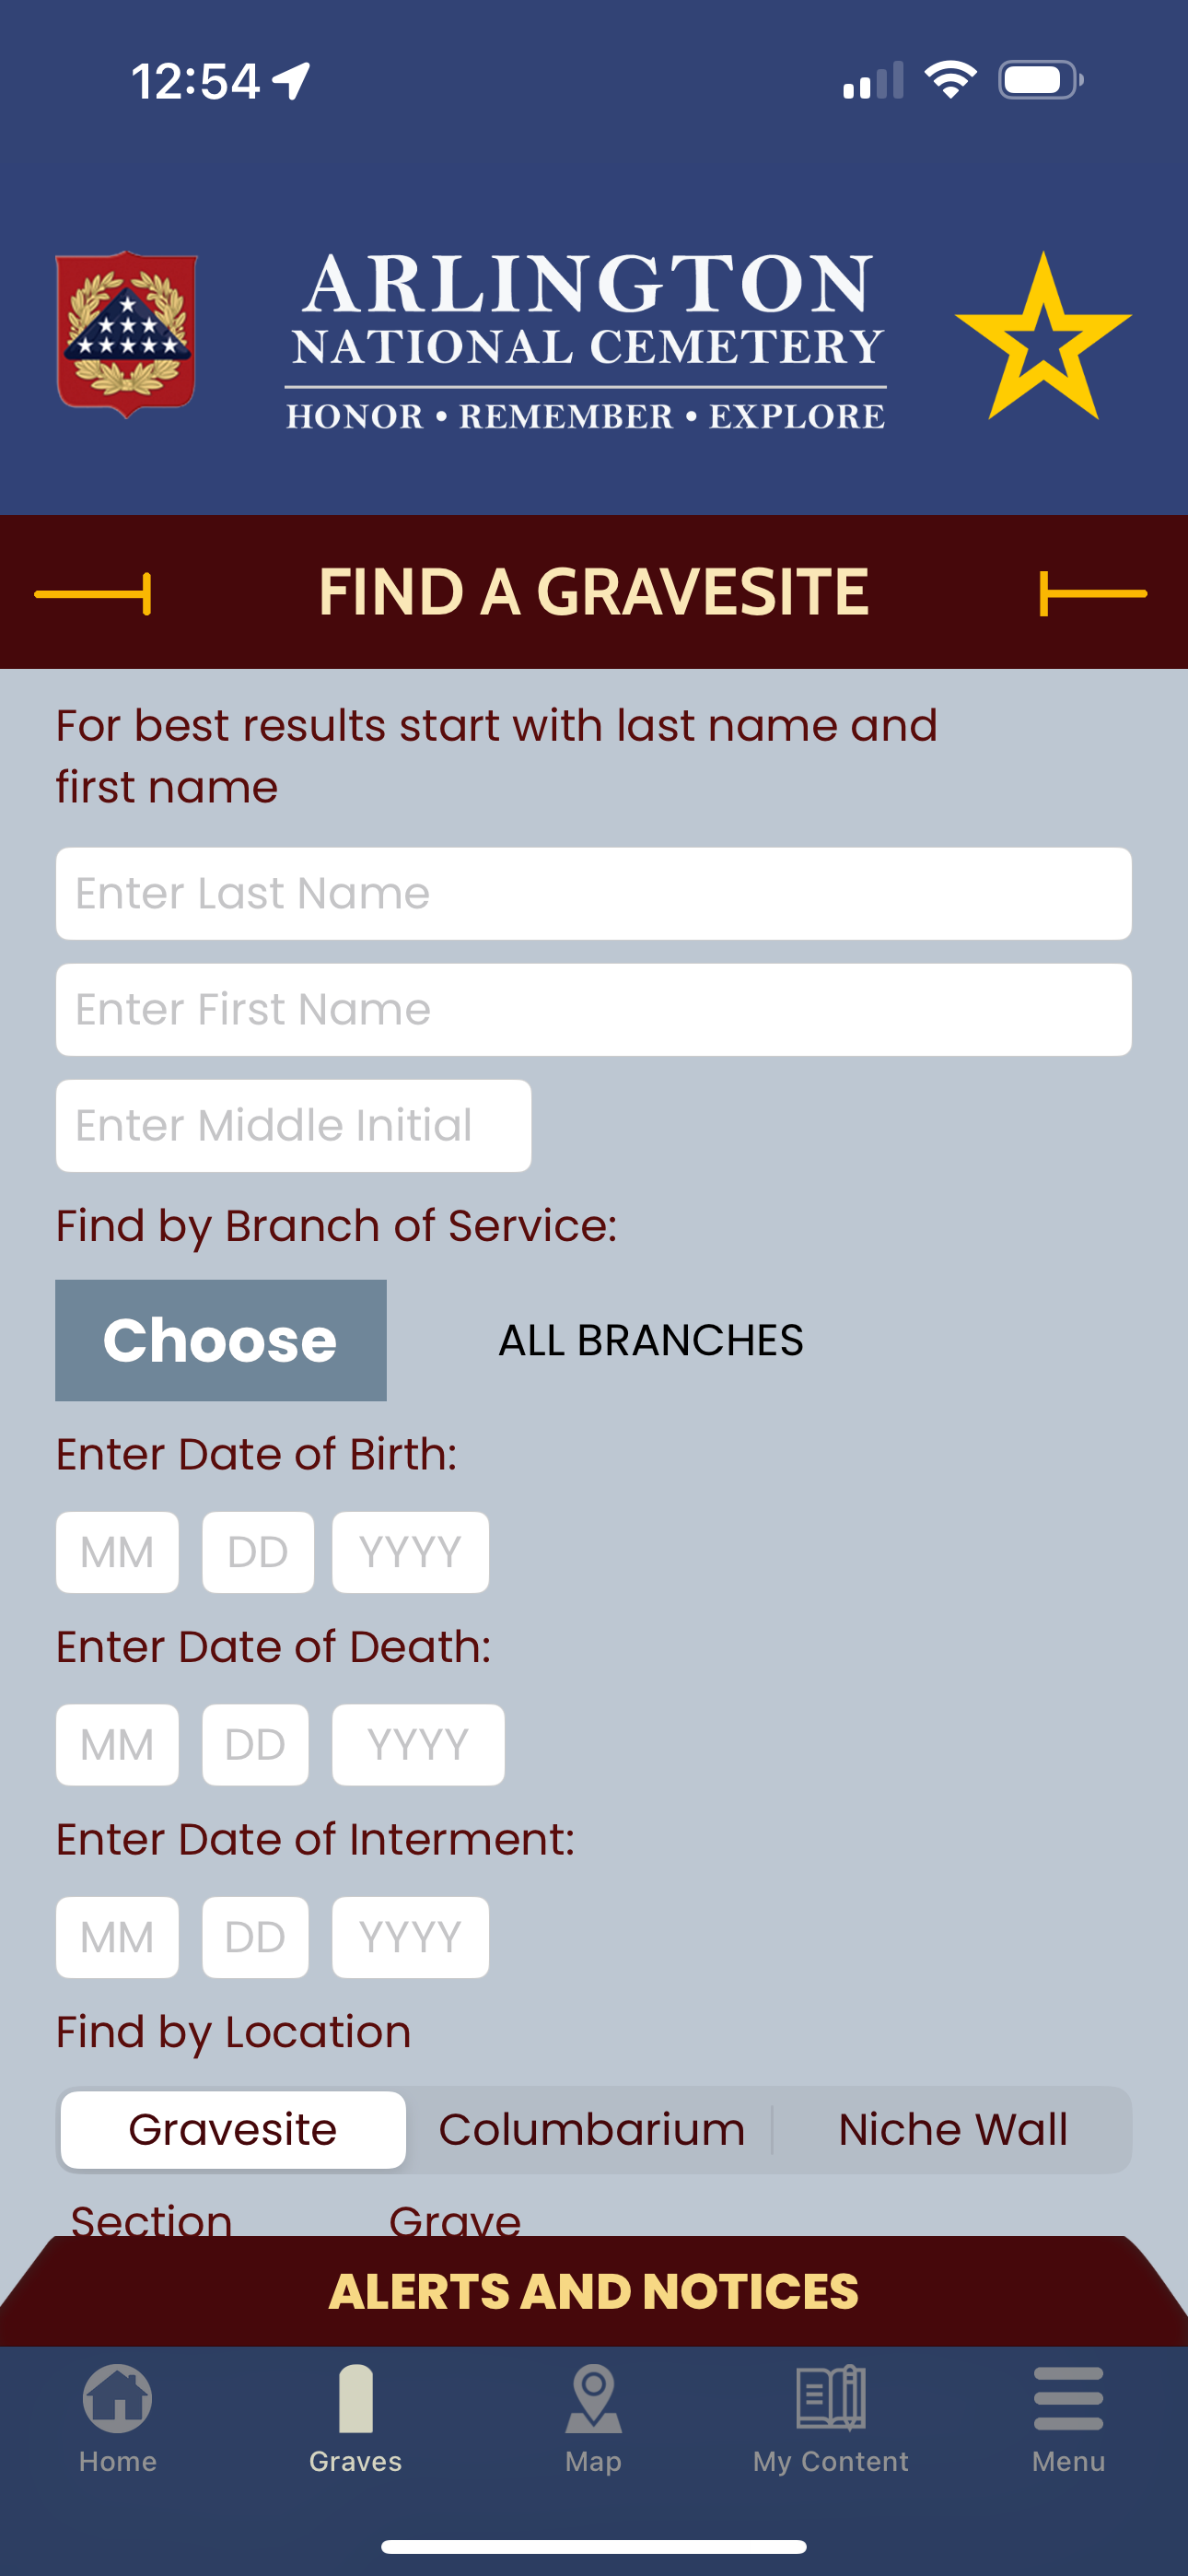The height and width of the screenshot is (2576, 1188).
Task: Tap the Wi-Fi status icon
Action: [950, 80]
